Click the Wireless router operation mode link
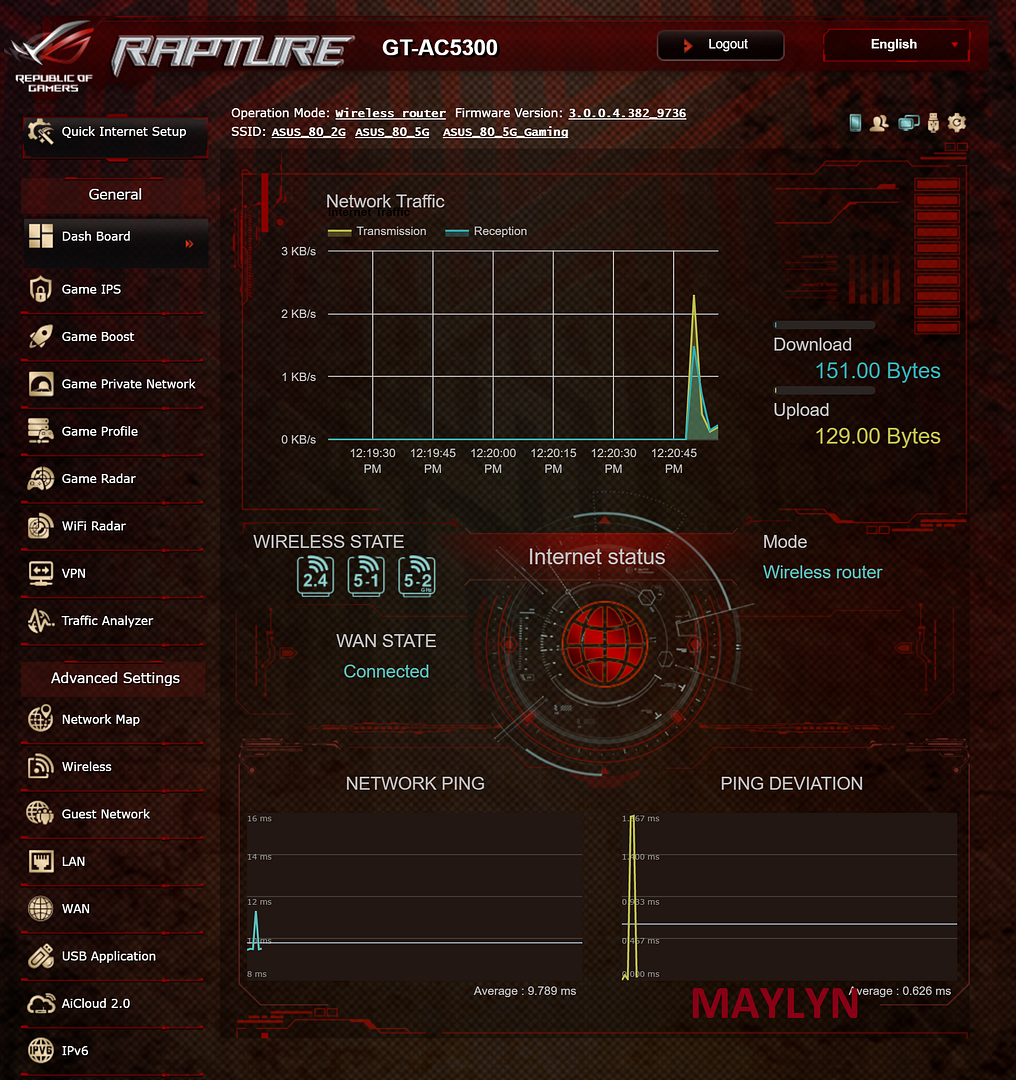Screen dimensions: 1016x1080 pos(390,114)
